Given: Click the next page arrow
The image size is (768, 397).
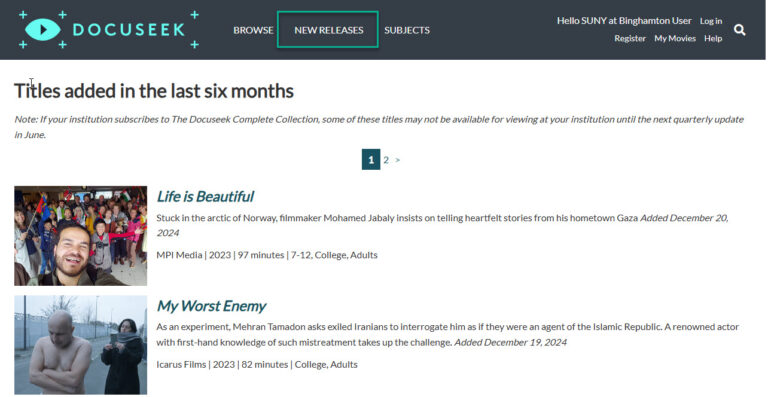Looking at the screenshot, I should tap(397, 160).
